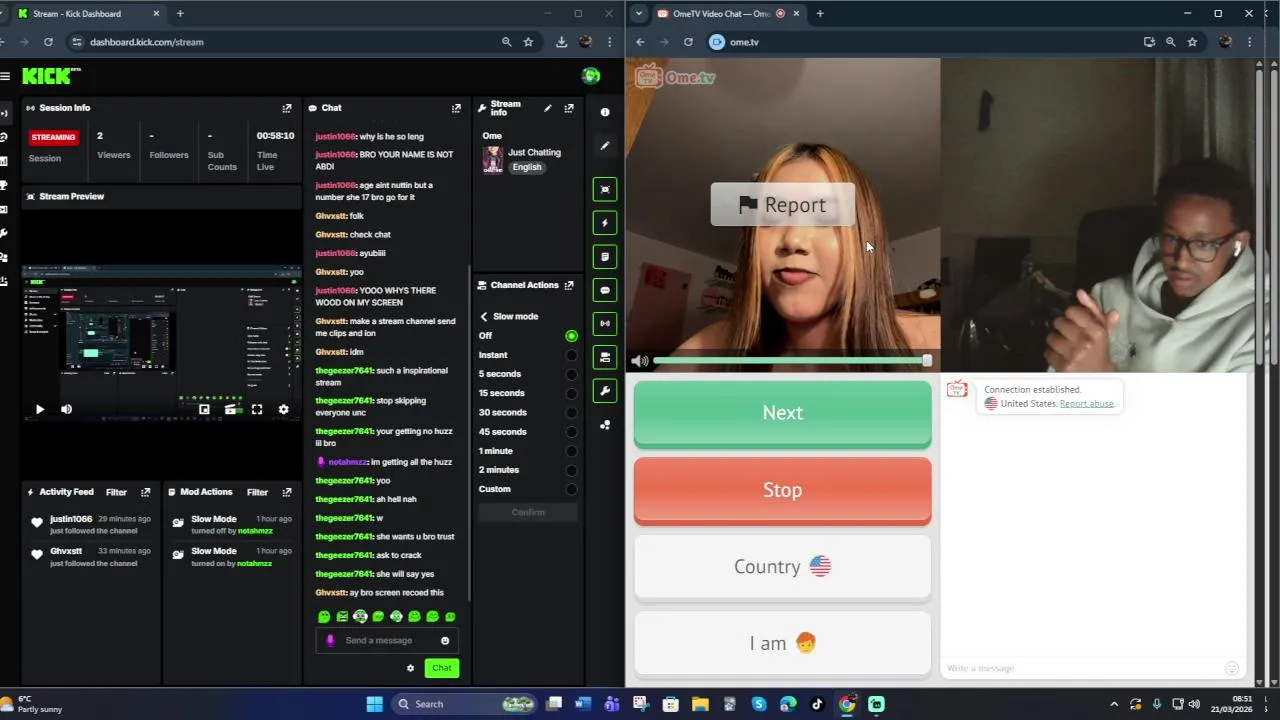1280x720 pixels.
Task: Enter fullscreen in stream preview
Action: [x=257, y=409]
